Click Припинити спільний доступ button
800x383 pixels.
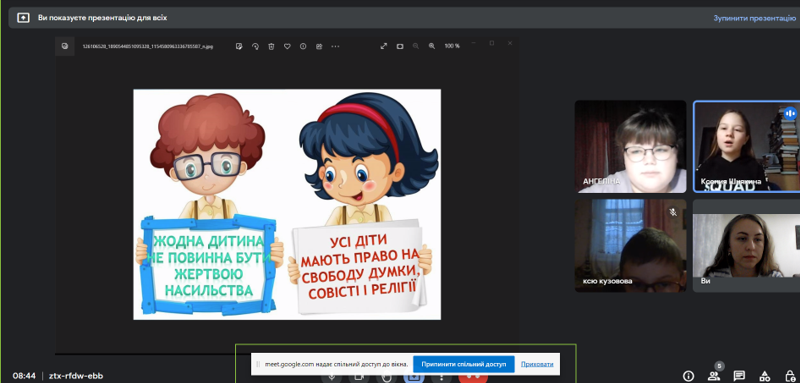point(464,364)
